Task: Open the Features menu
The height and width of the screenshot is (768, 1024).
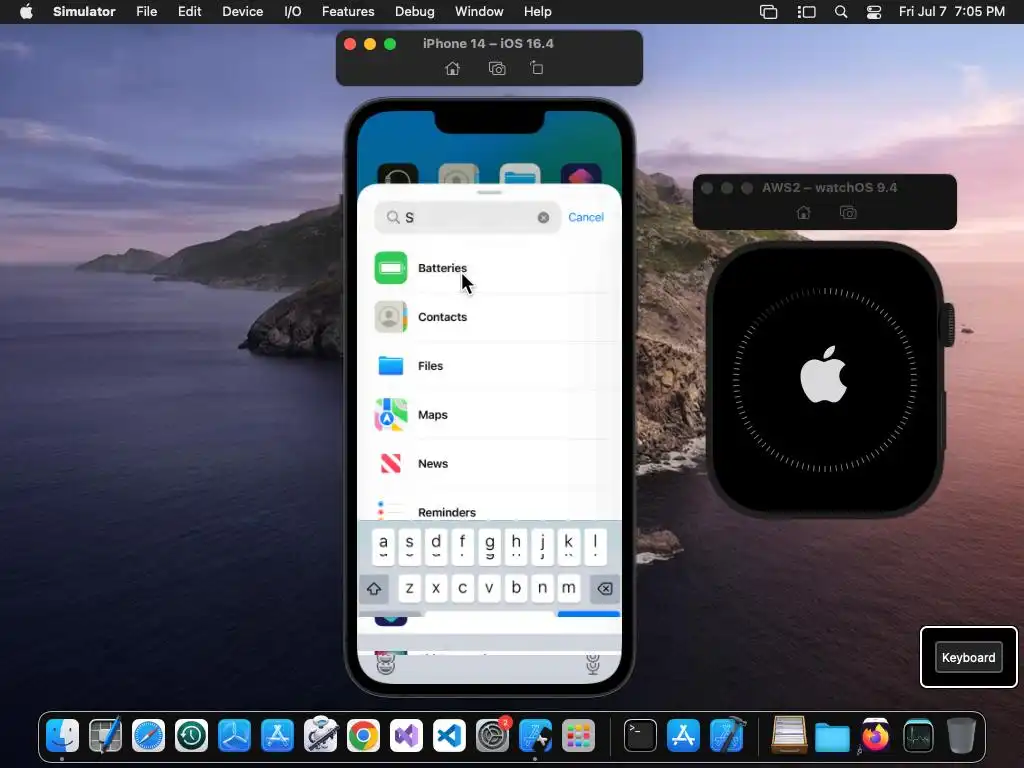Action: point(348,12)
